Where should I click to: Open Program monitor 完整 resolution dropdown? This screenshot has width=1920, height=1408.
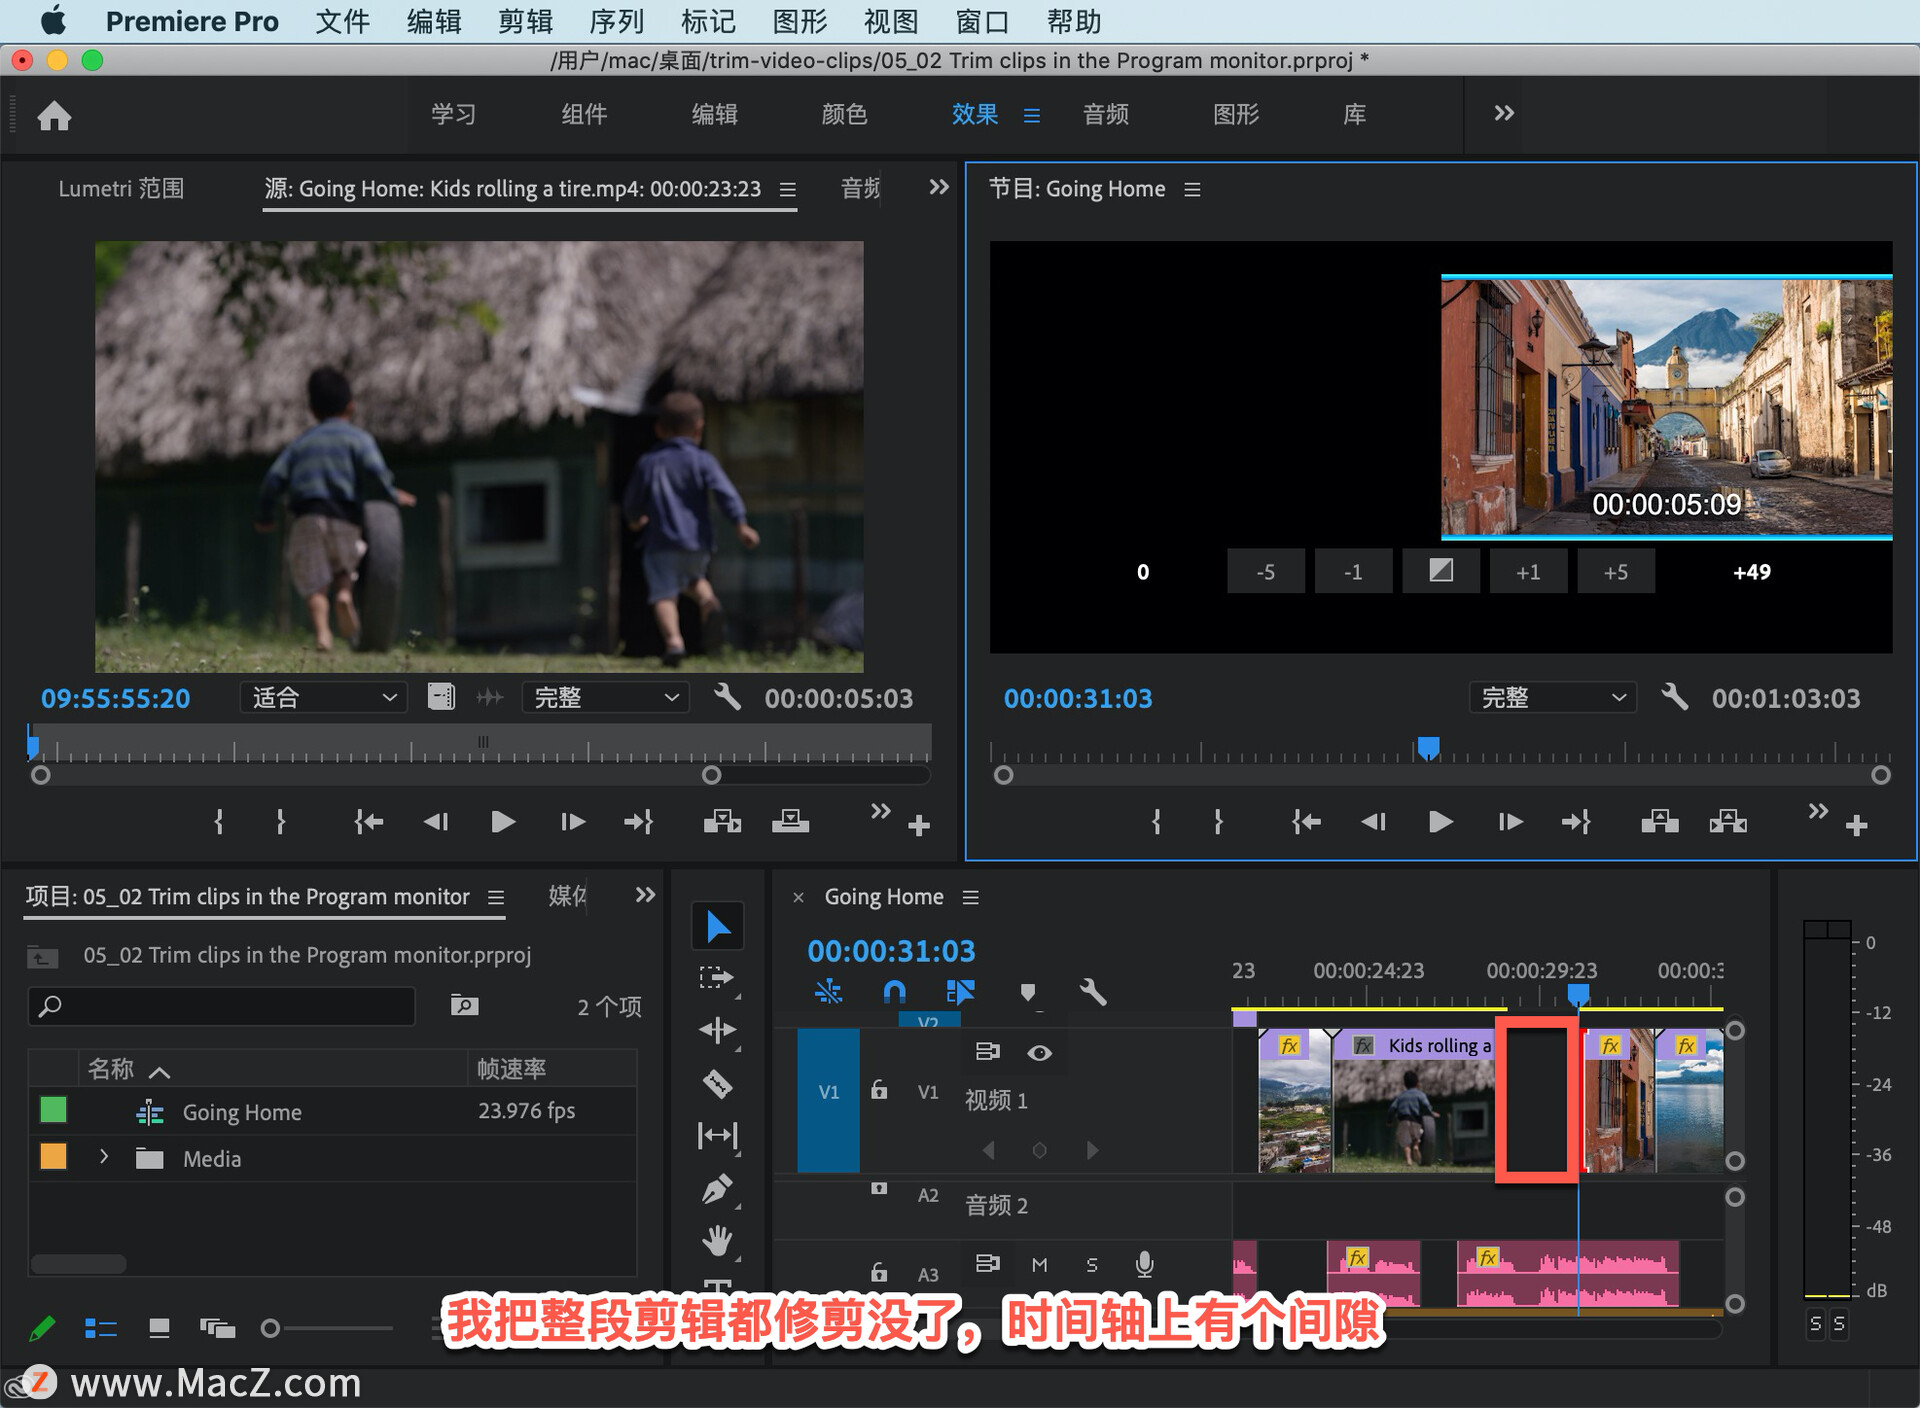1551,697
